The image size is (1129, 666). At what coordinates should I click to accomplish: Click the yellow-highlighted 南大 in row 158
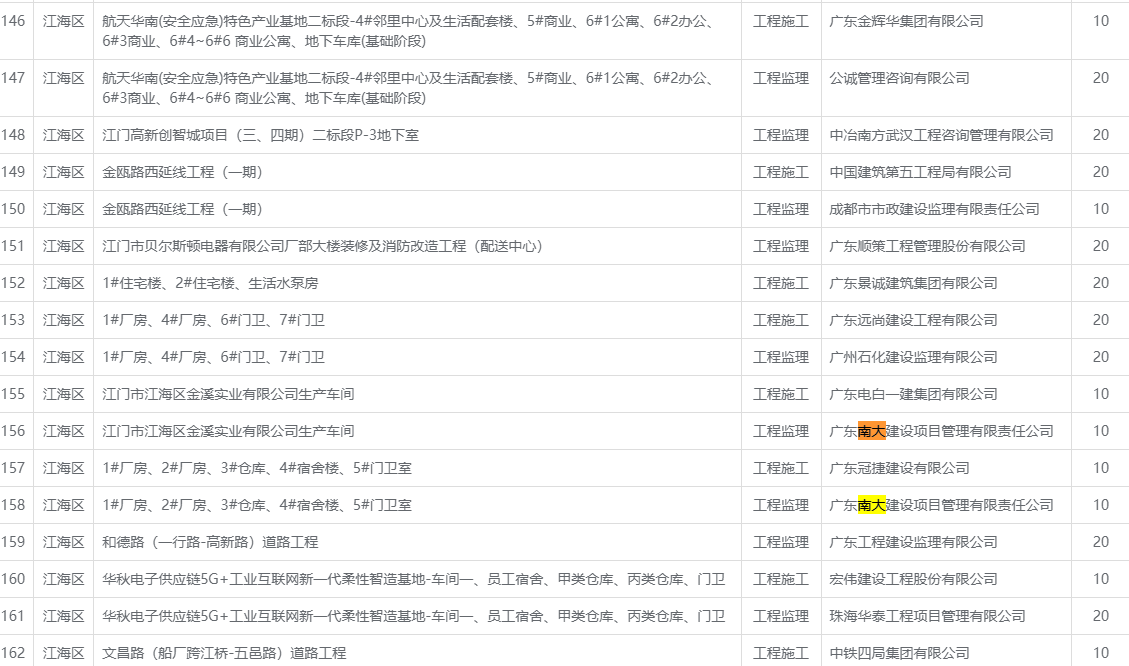[871, 505]
